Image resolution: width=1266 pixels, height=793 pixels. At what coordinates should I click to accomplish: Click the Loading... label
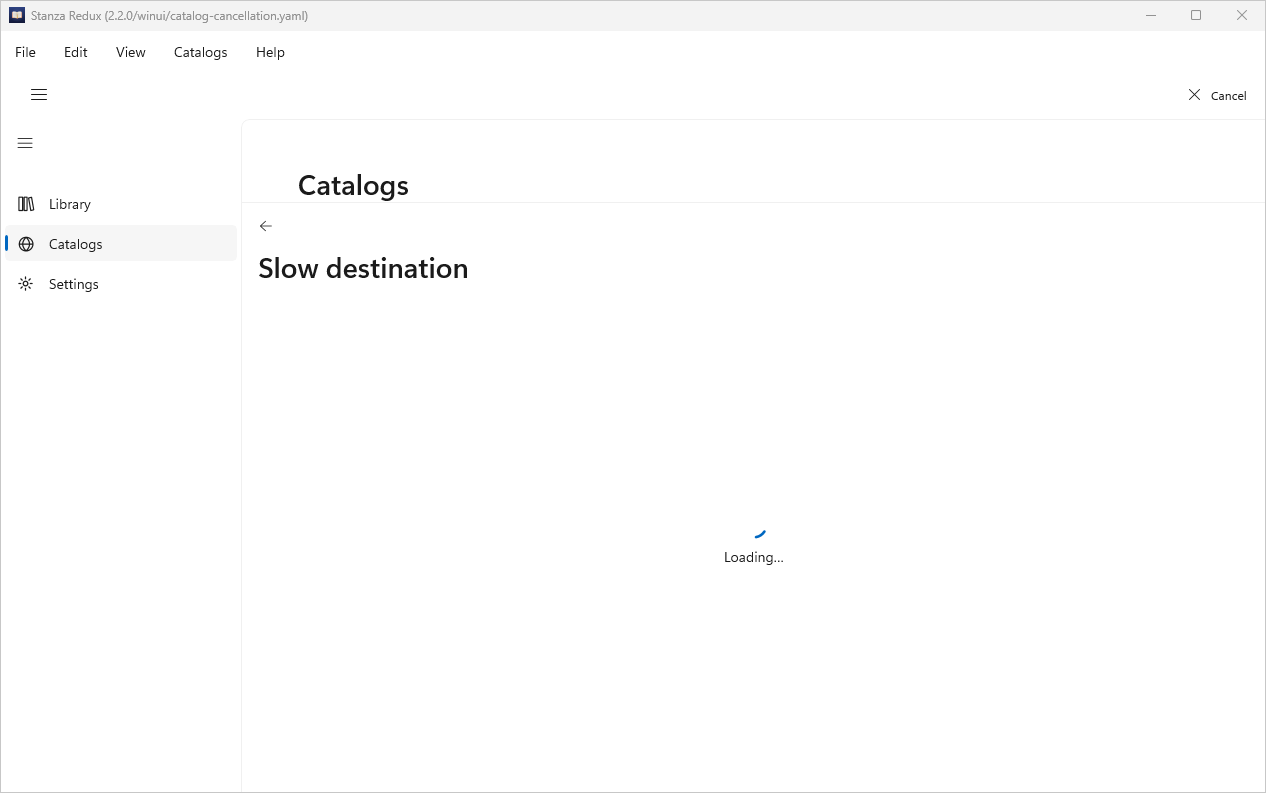(x=754, y=557)
